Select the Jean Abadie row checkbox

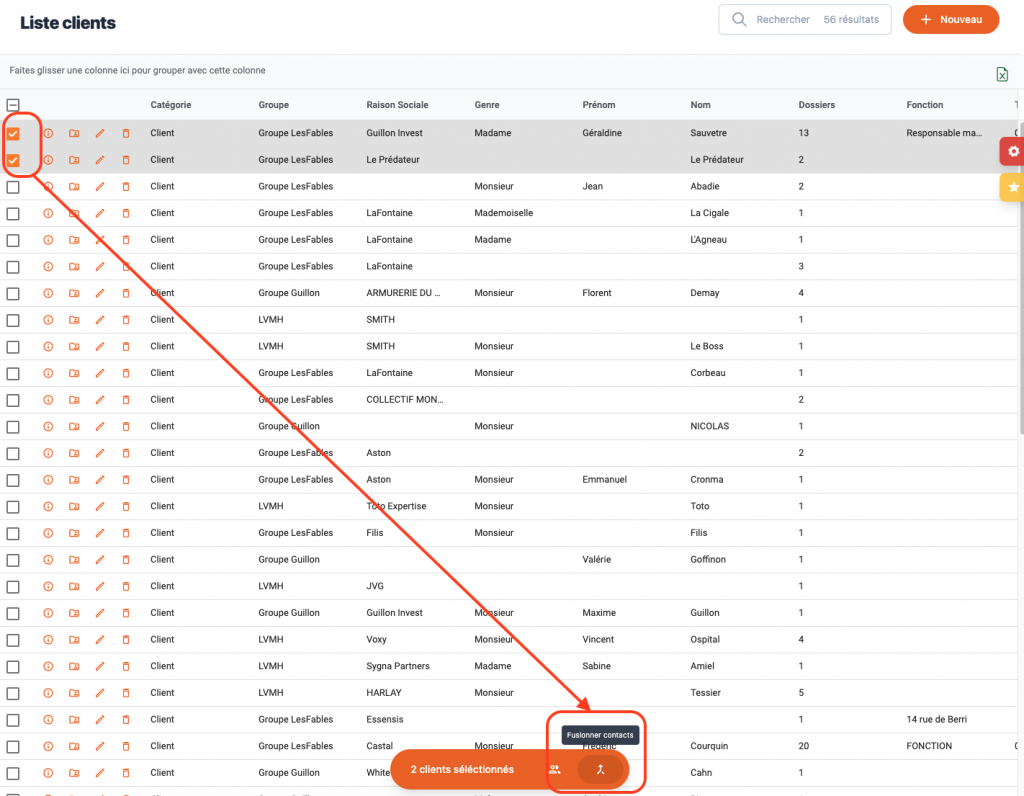click(13, 186)
